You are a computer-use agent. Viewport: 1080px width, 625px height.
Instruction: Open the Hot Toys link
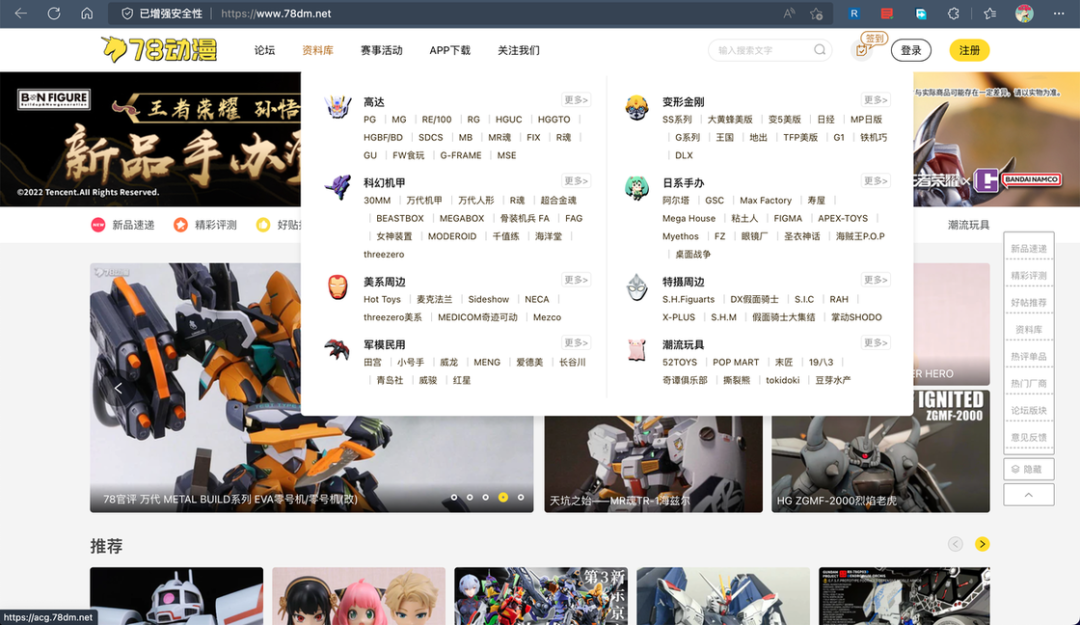tap(382, 299)
